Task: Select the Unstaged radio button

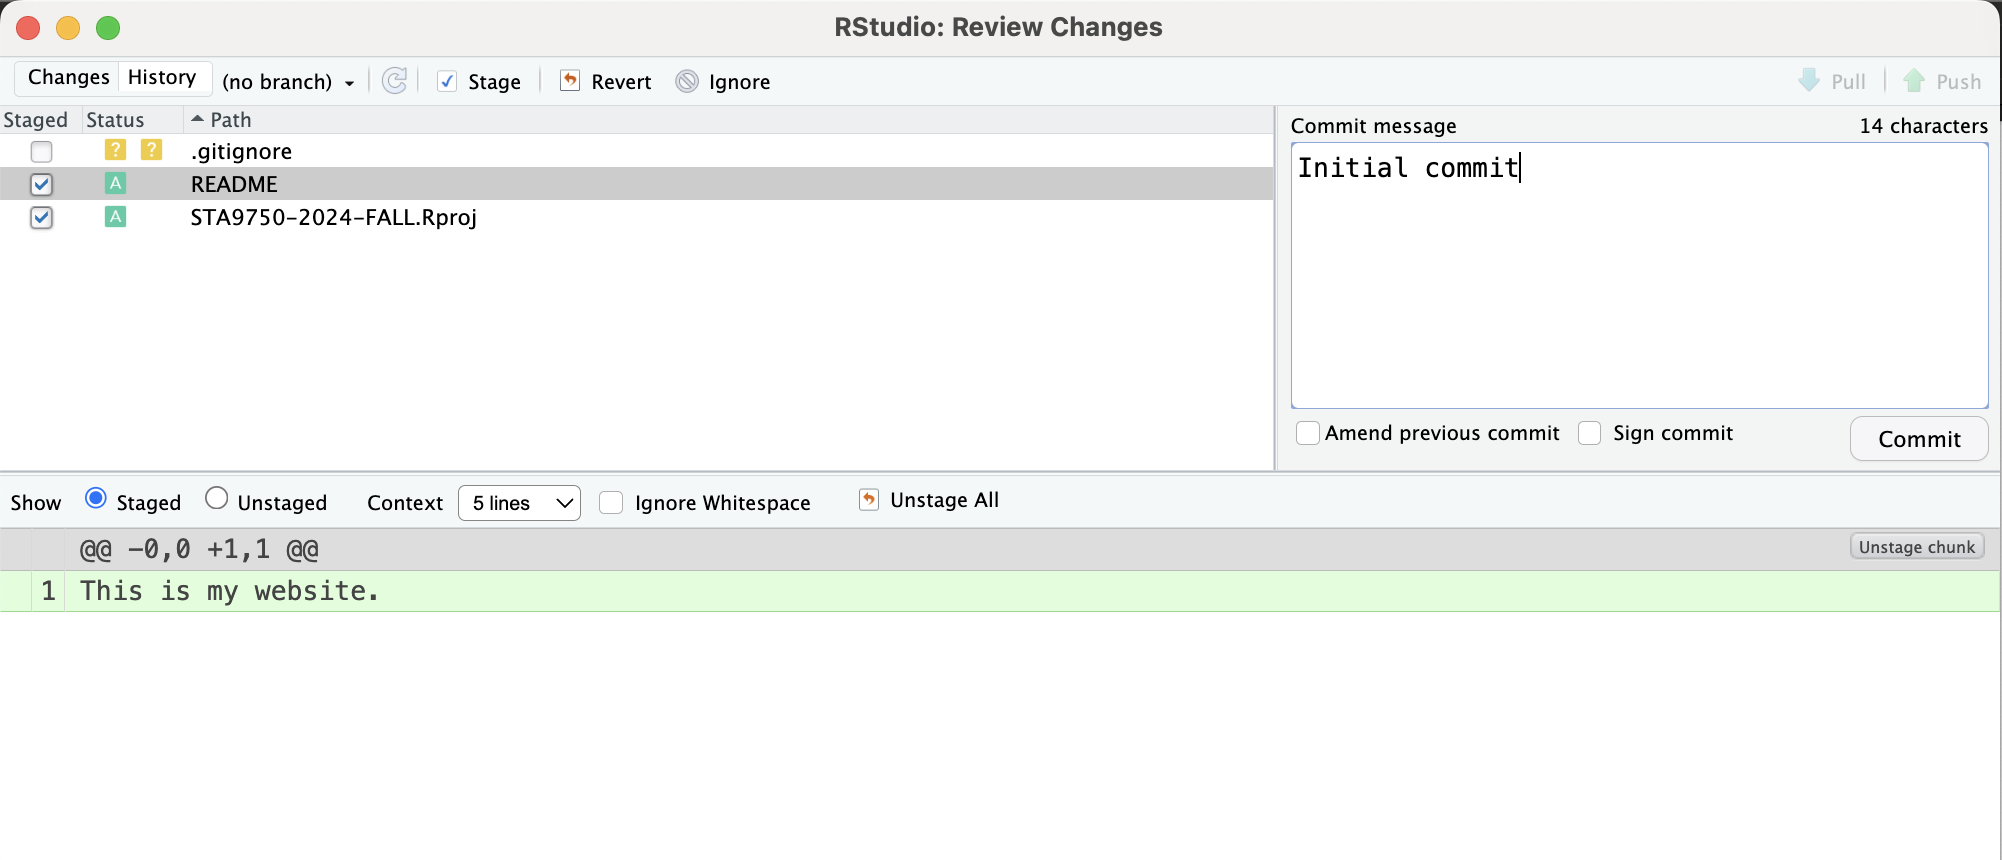Action: point(216,498)
